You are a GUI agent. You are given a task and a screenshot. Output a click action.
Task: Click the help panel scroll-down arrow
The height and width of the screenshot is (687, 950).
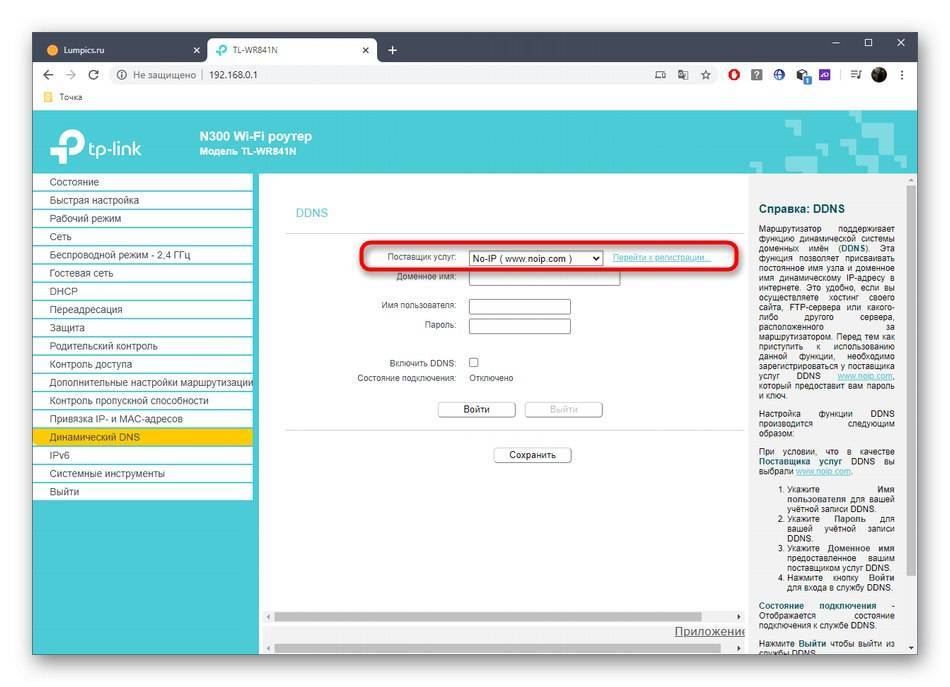coord(911,648)
